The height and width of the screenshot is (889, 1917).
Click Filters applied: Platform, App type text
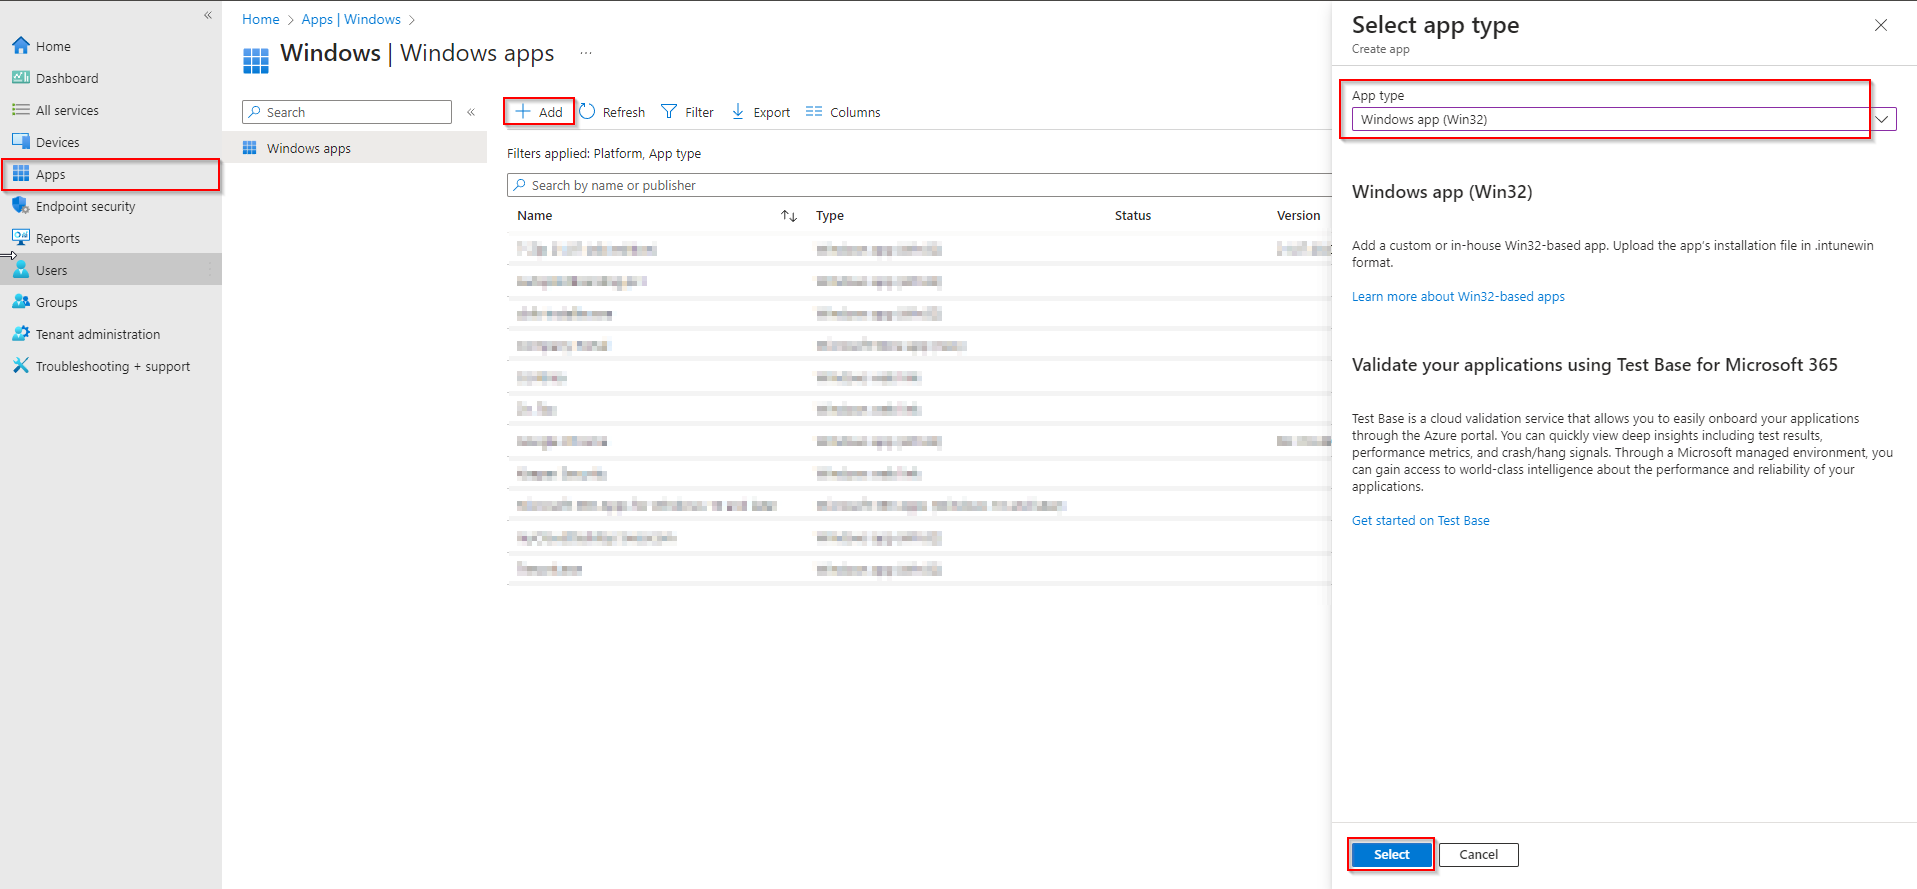point(604,153)
